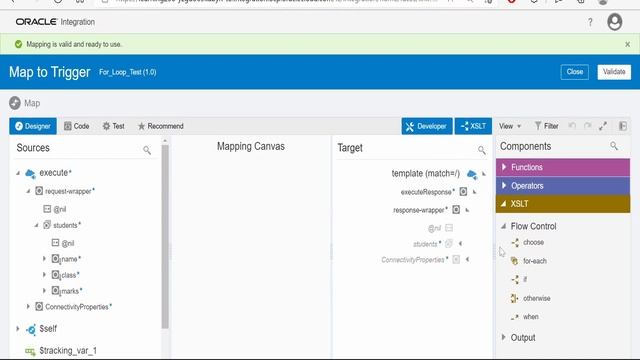Dismiss the mapping valid notification
The height and width of the screenshot is (360, 640).
[627, 44]
